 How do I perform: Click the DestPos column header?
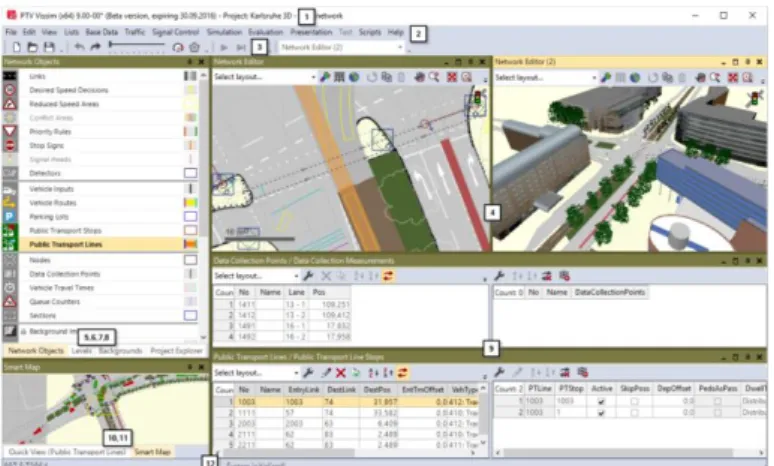point(377,389)
